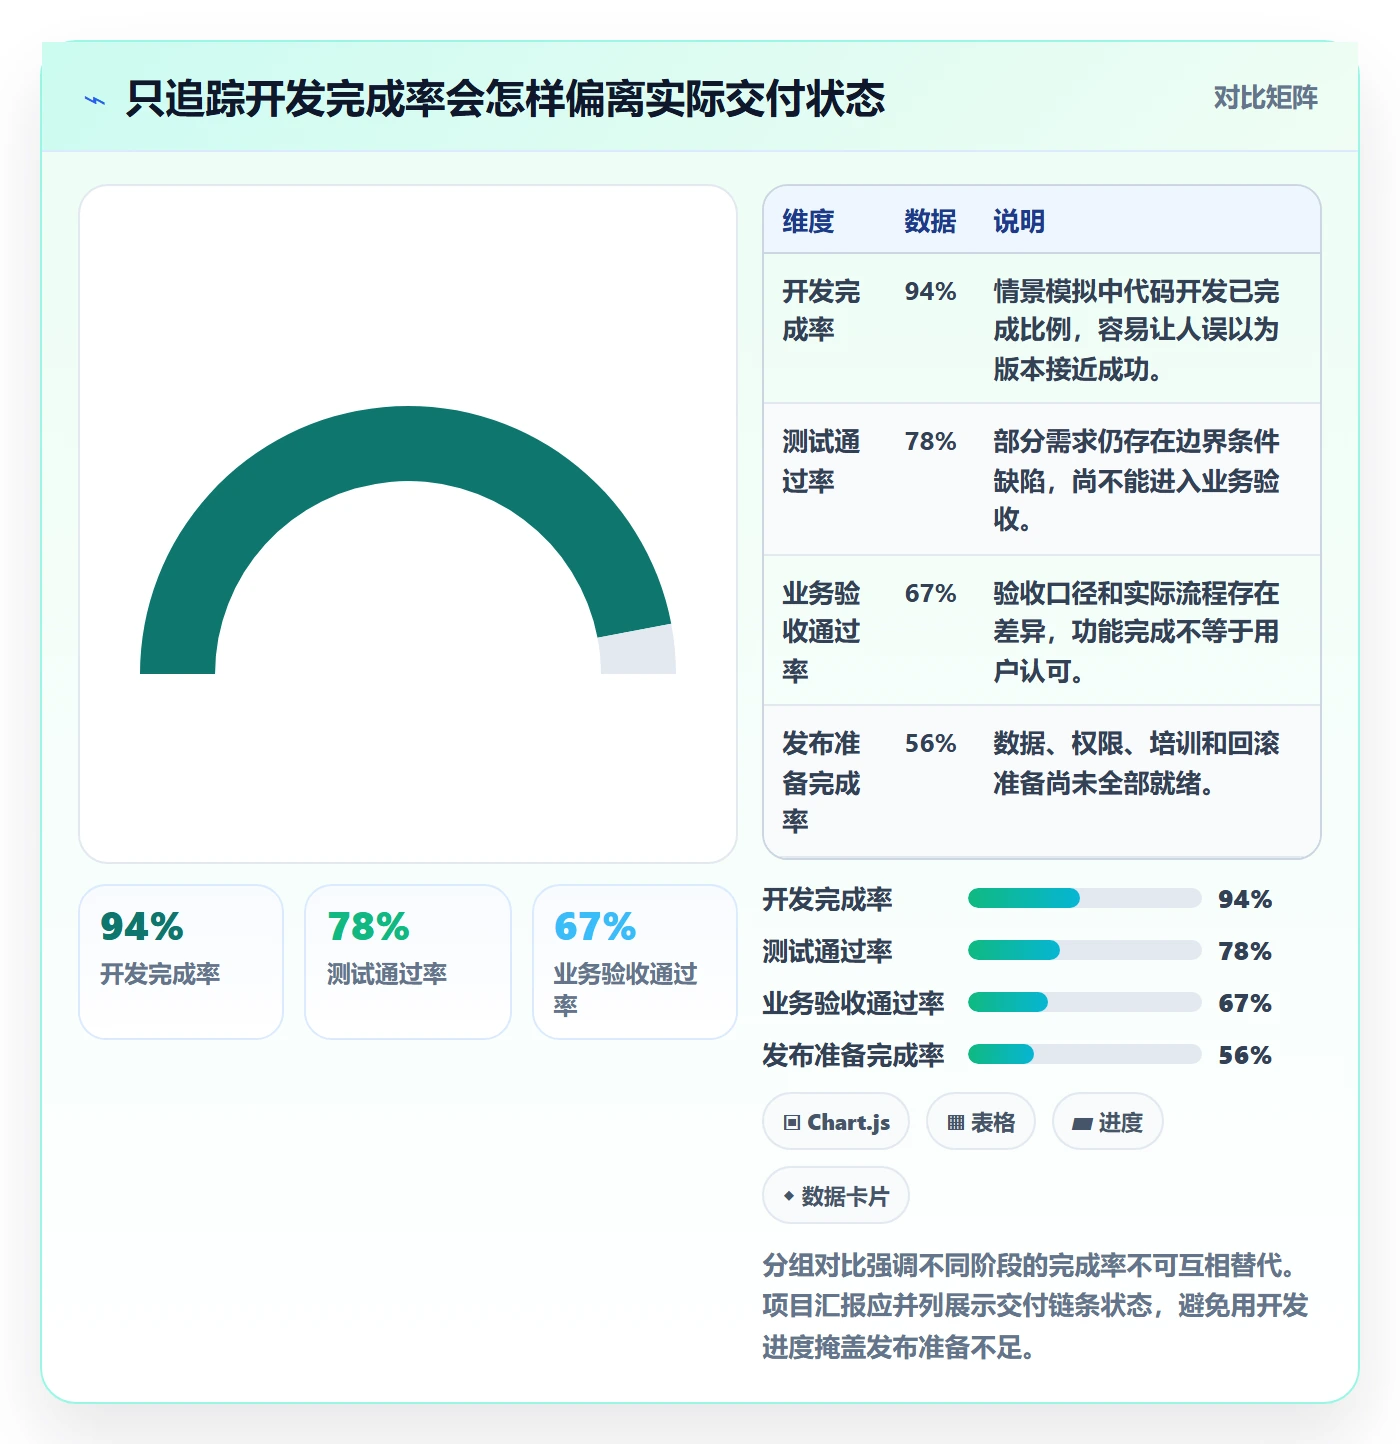Open the 78% 测试通过率 stat card
This screenshot has width=1400, height=1444.
[408, 962]
